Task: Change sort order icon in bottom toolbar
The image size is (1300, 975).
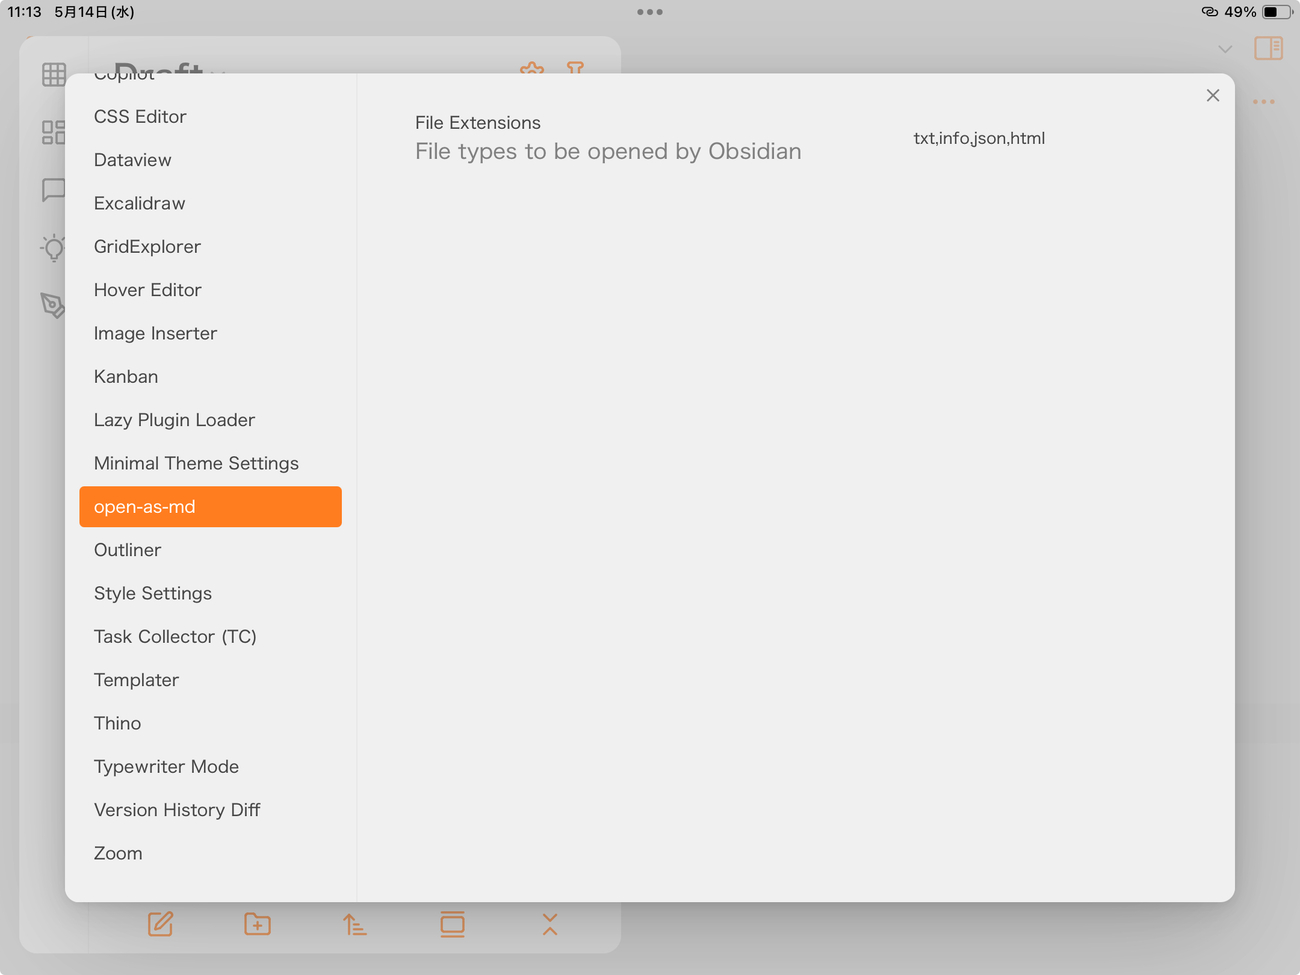Action: [x=355, y=924]
